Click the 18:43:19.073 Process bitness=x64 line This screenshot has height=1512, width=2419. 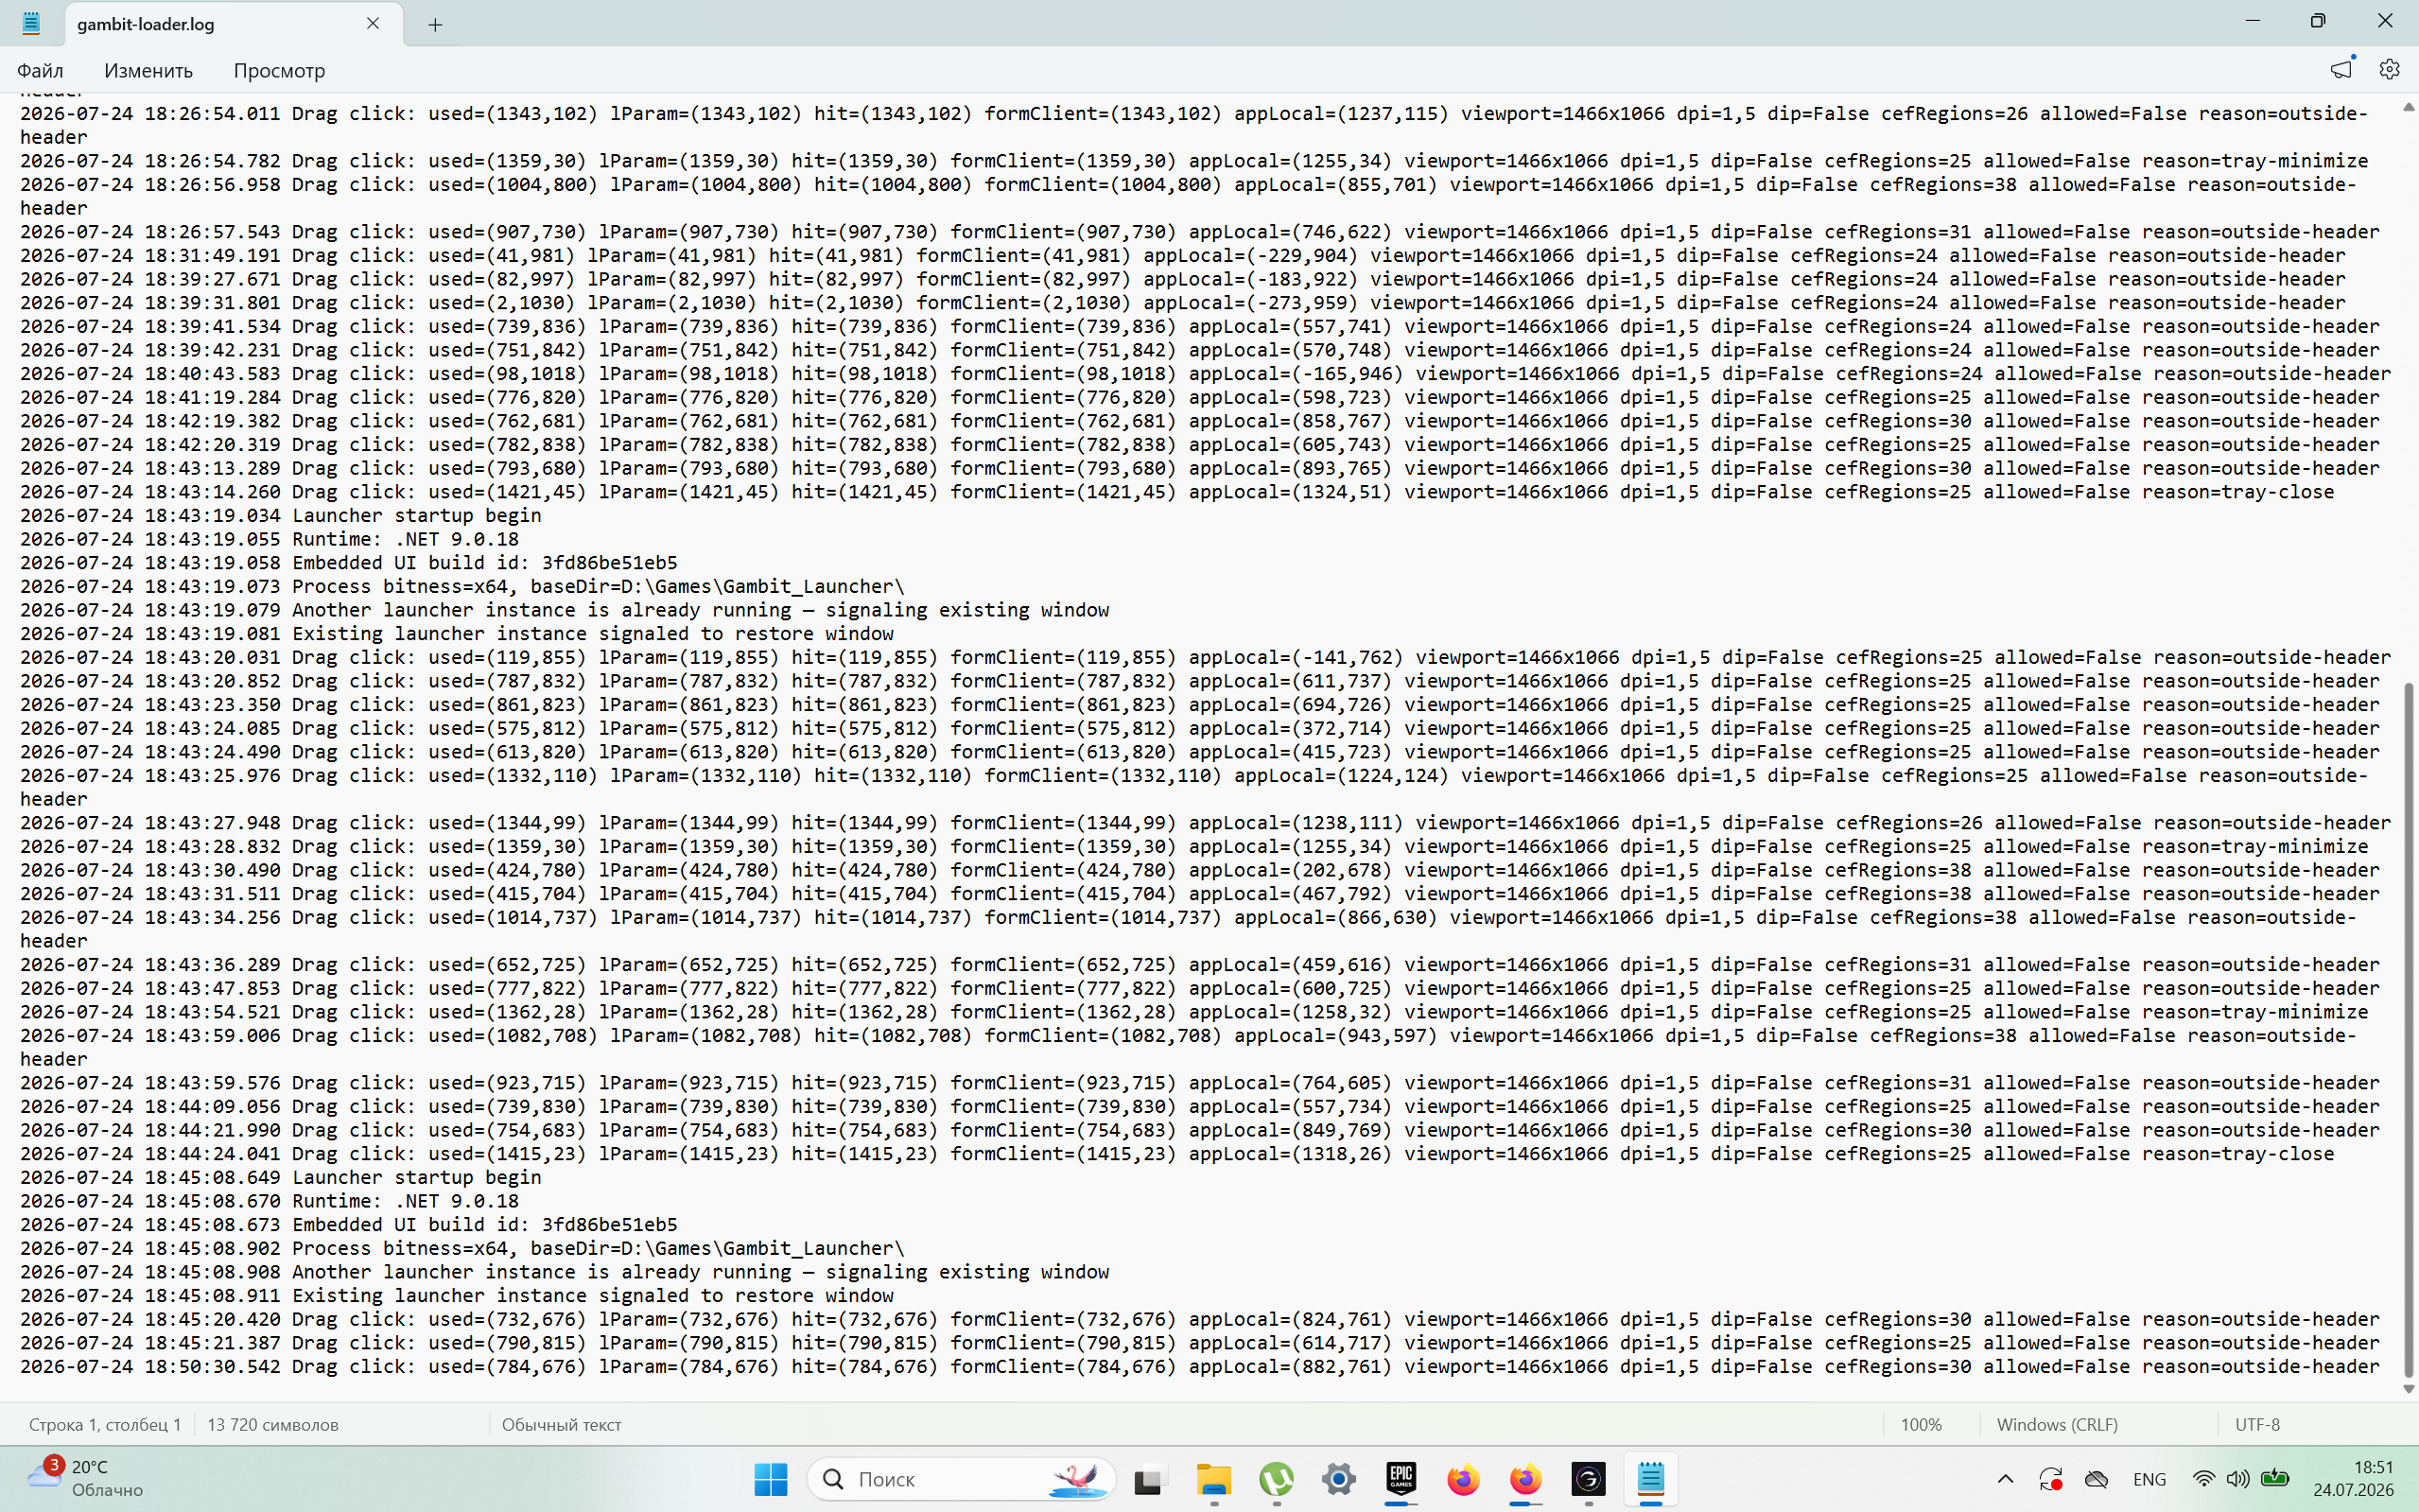pos(462,586)
